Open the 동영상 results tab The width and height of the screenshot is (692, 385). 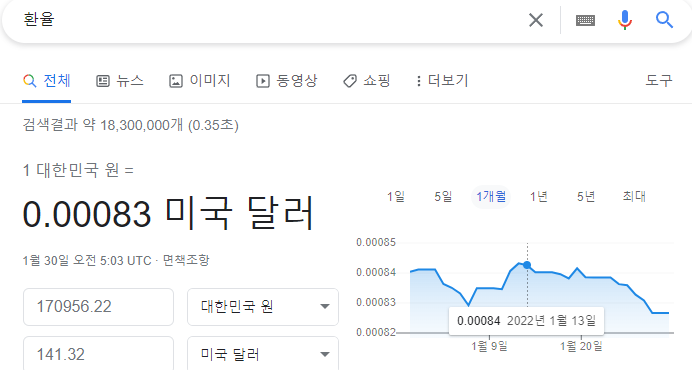286,81
